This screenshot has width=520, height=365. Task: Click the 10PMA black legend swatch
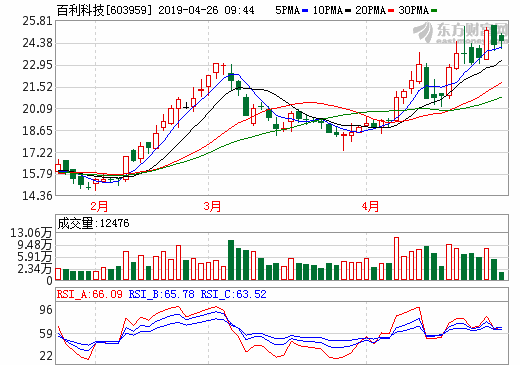[x=348, y=11]
